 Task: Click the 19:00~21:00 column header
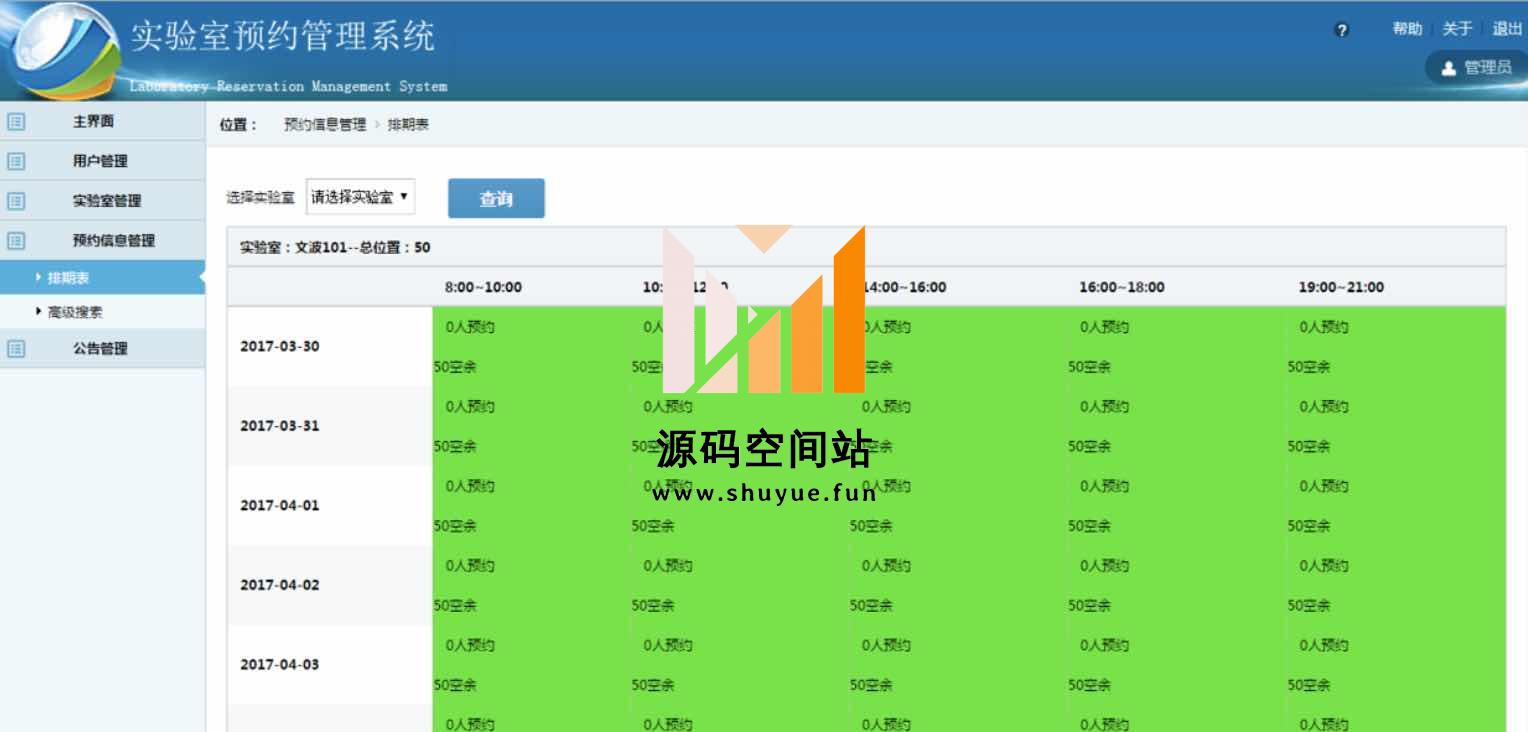tap(1341, 287)
